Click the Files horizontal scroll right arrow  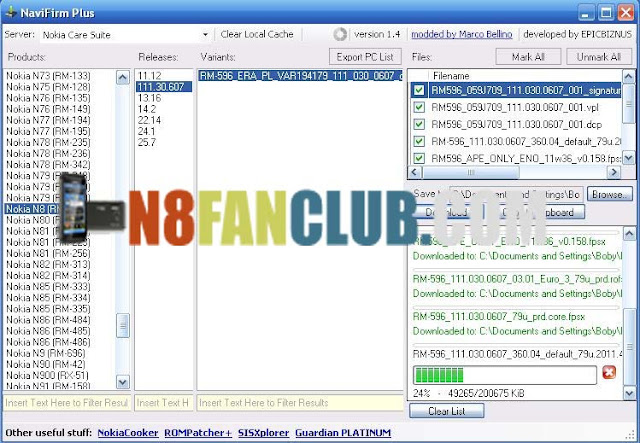pyautogui.click(x=613, y=172)
